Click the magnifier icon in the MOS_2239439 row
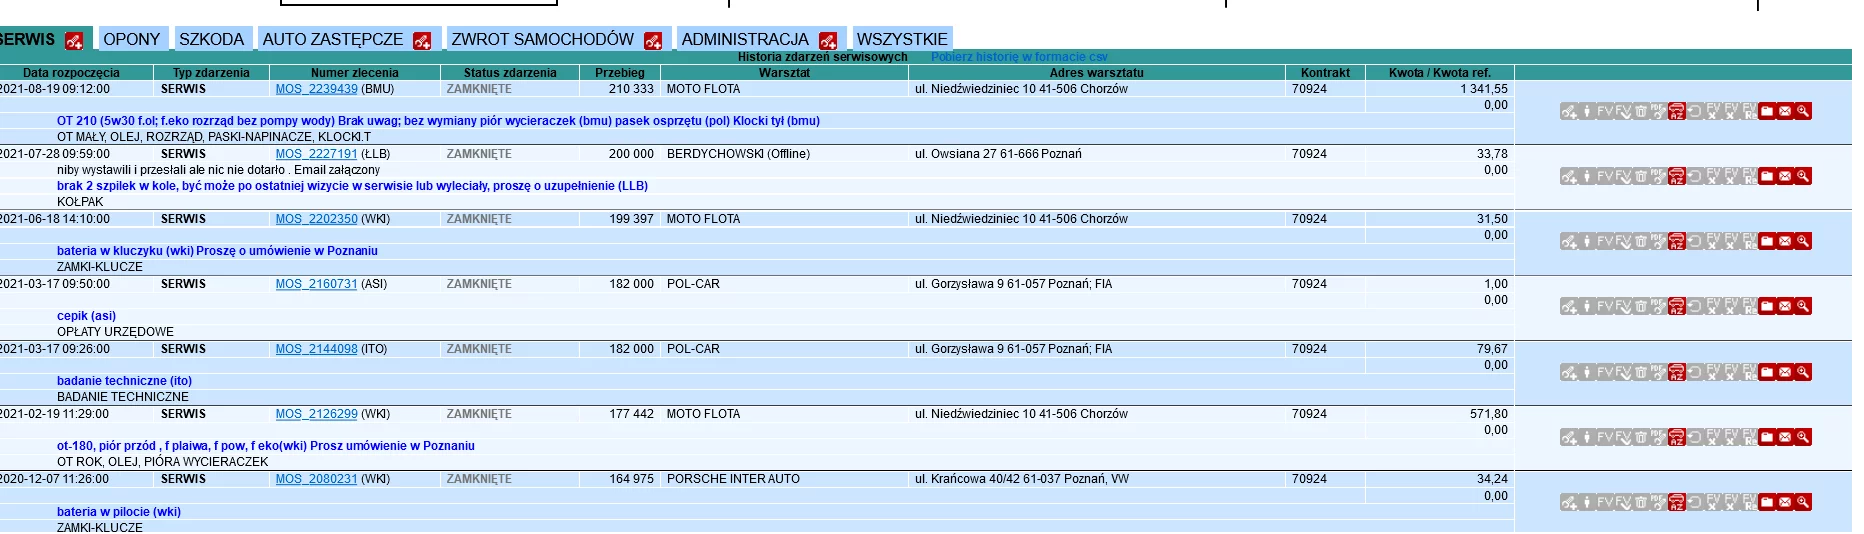 tap(1803, 112)
